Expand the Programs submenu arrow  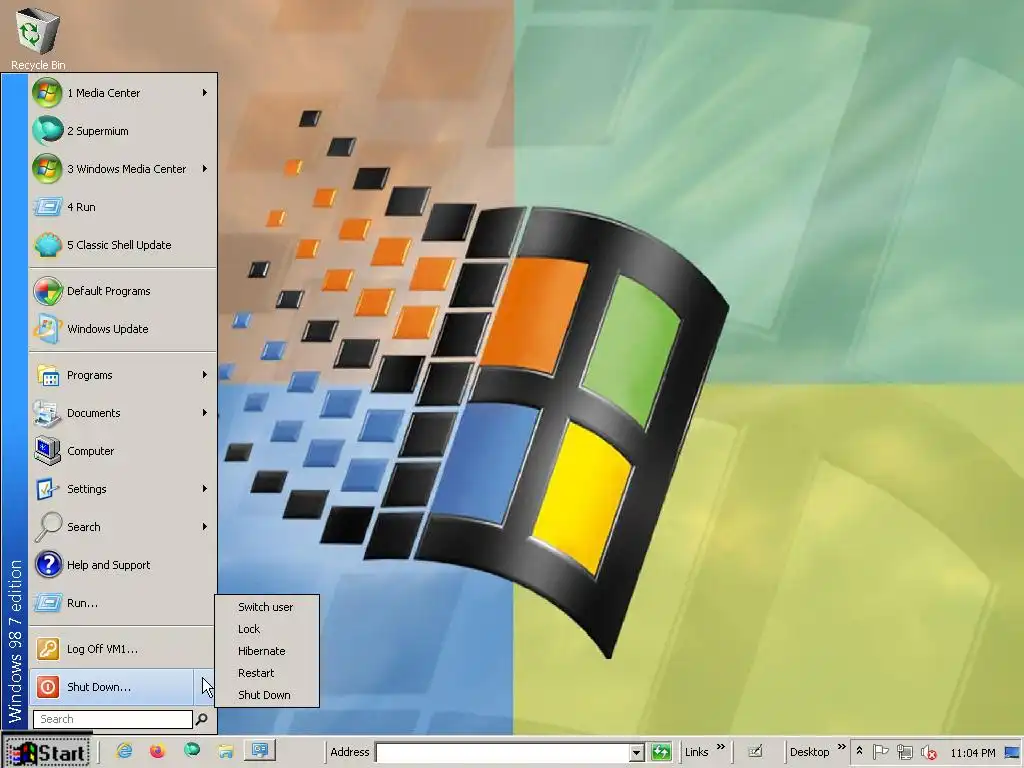[204, 375]
